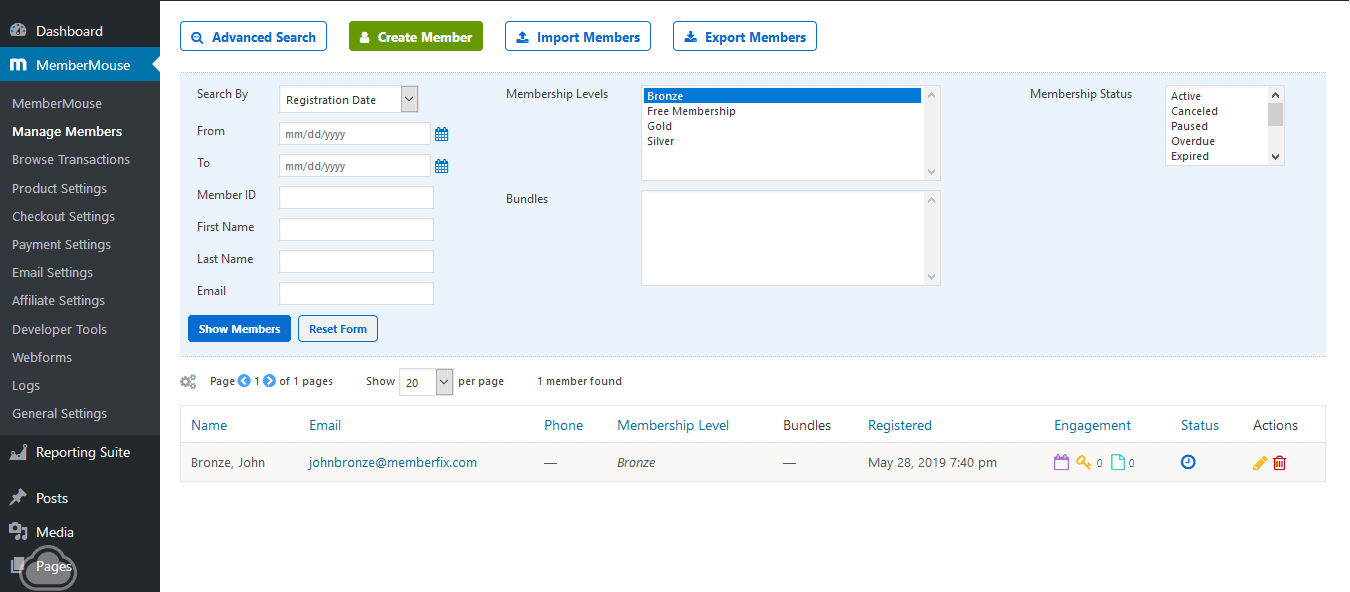1350x592 pixels.
Task: Click the red trash delete member icon
Action: pos(1279,463)
